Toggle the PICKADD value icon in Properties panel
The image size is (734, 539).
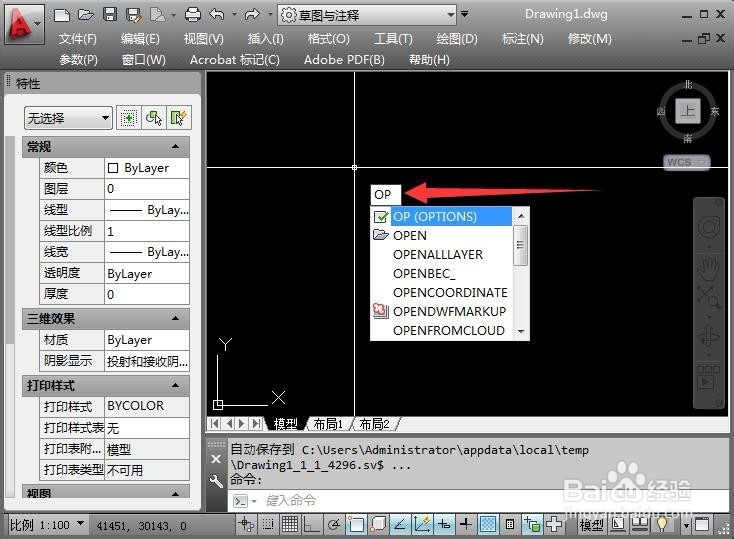tap(128, 118)
